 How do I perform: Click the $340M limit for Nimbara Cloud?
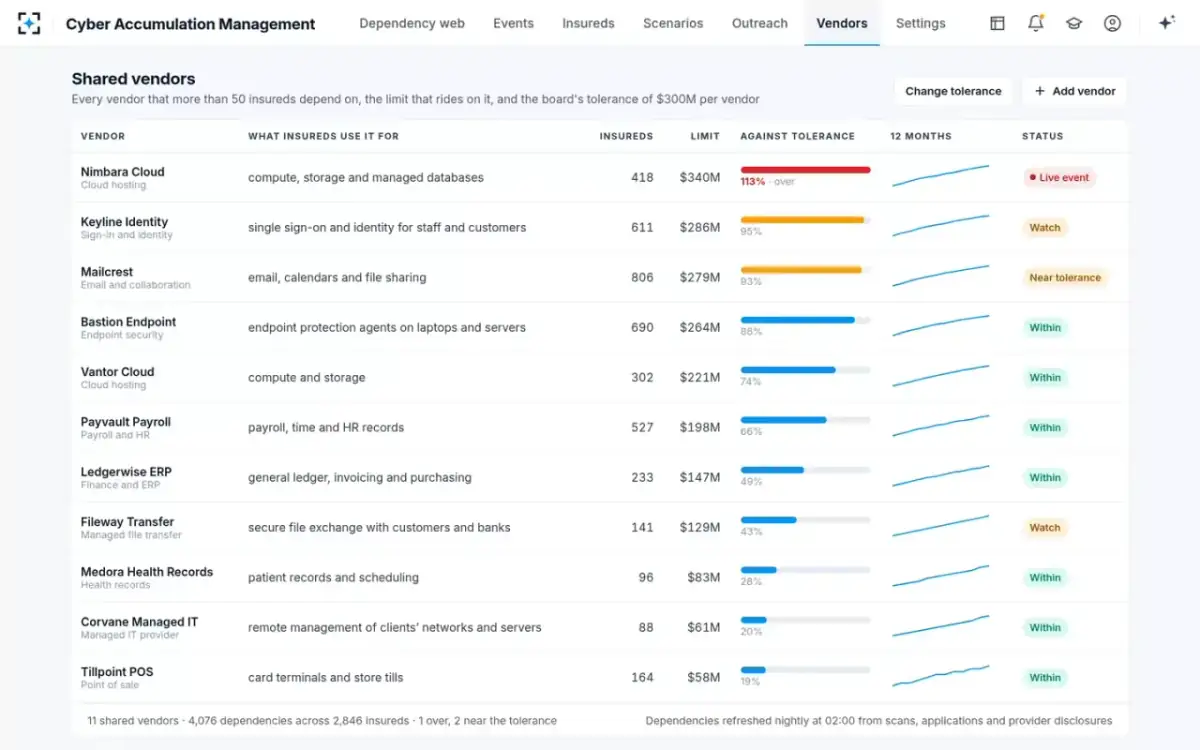point(700,177)
